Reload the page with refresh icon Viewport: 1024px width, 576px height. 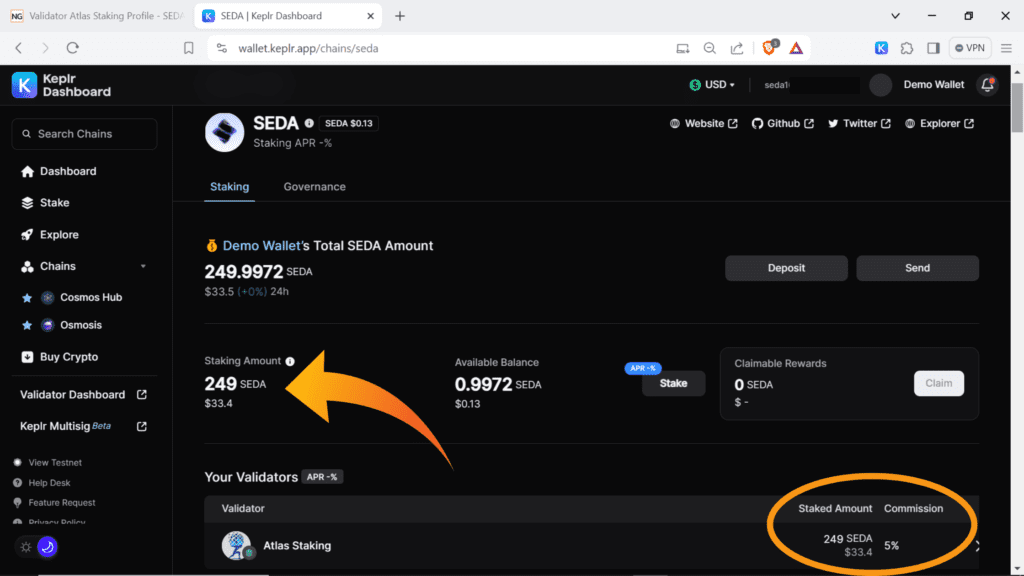(73, 47)
